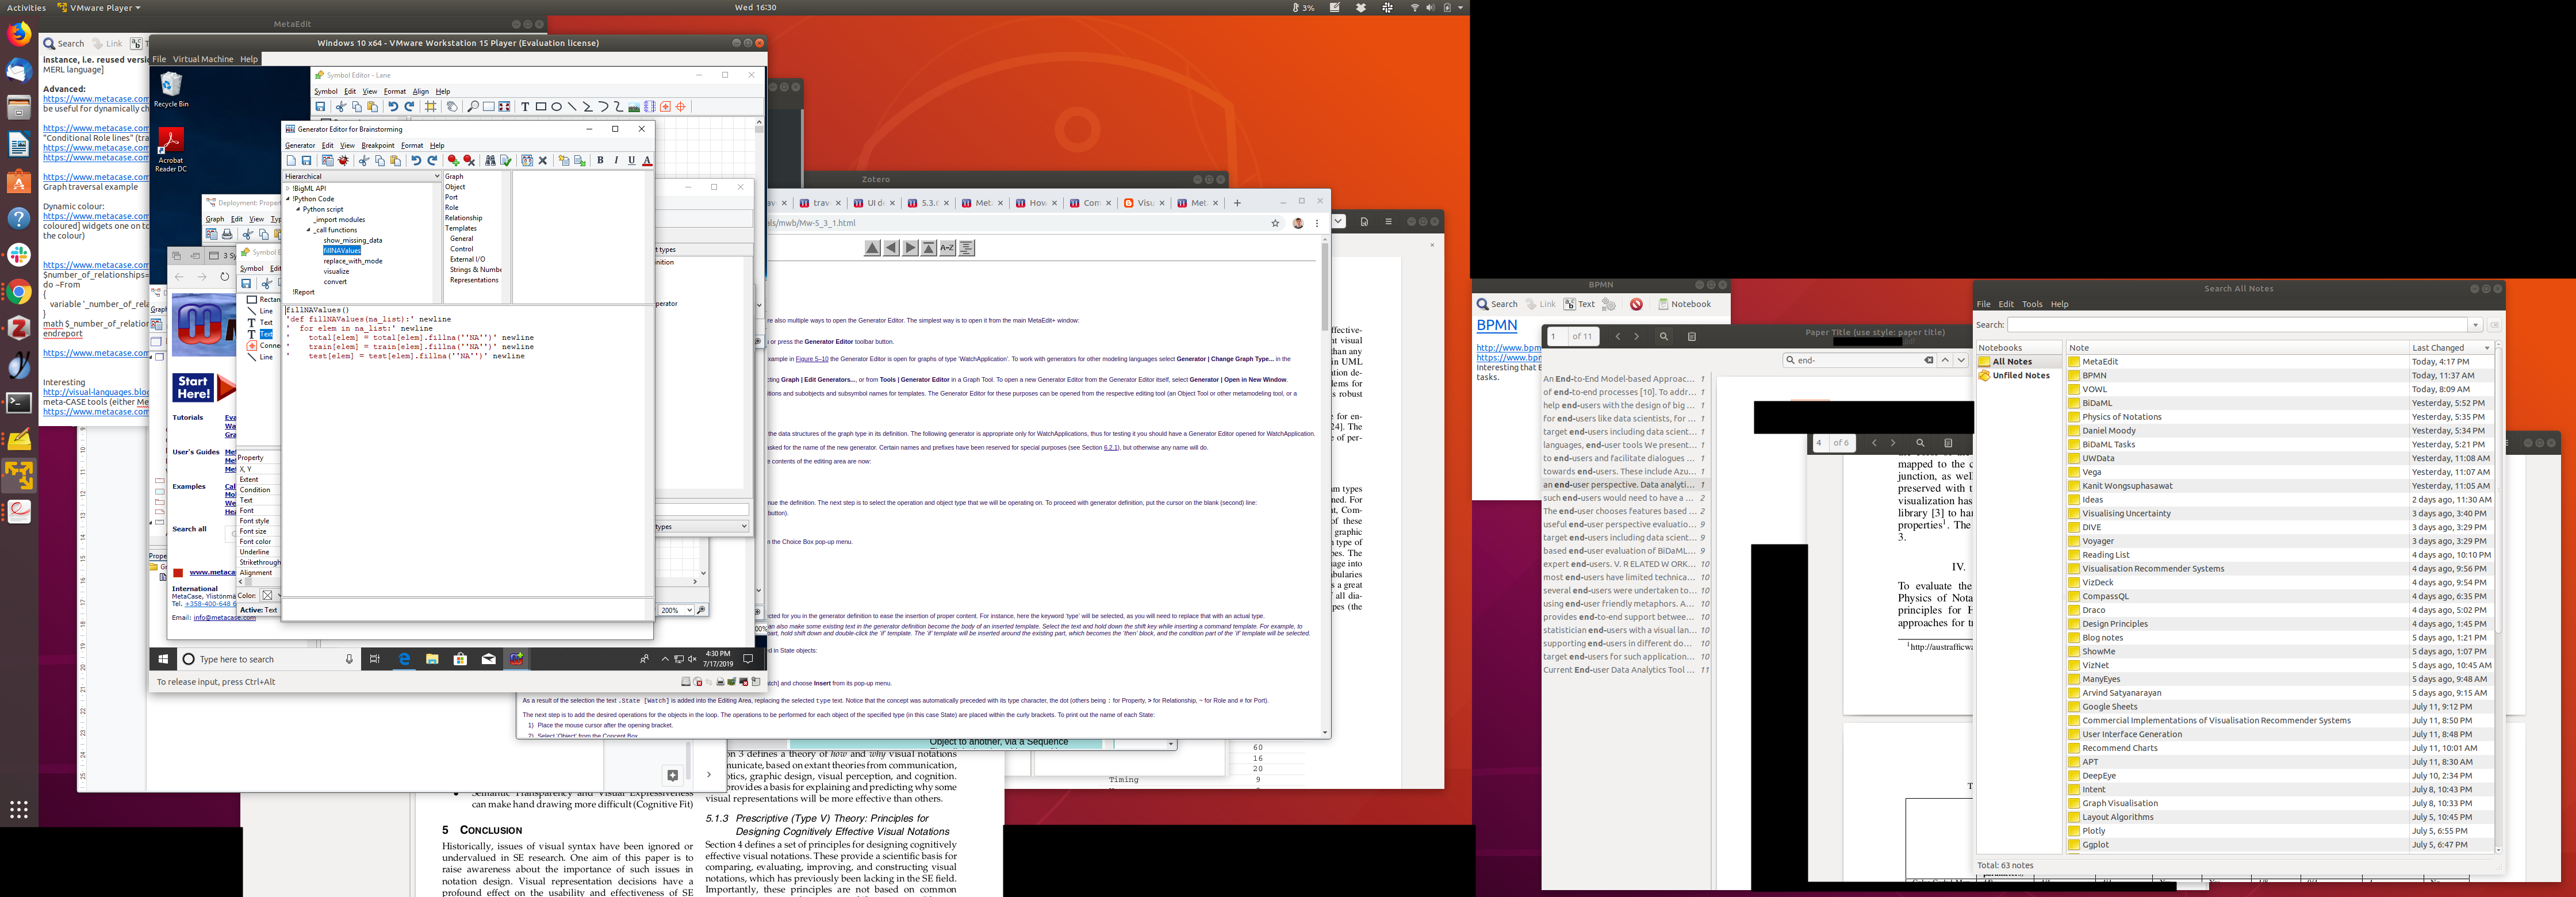Click the red text color A icon
The width and height of the screenshot is (2576, 897).
click(x=647, y=161)
